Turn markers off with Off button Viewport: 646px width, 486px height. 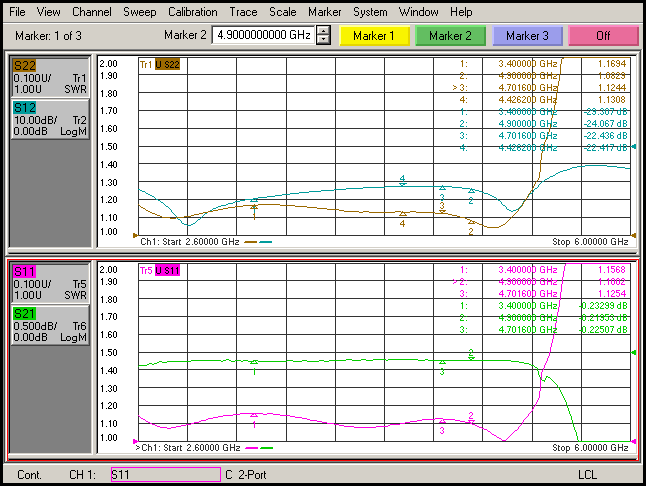pyautogui.click(x=603, y=36)
